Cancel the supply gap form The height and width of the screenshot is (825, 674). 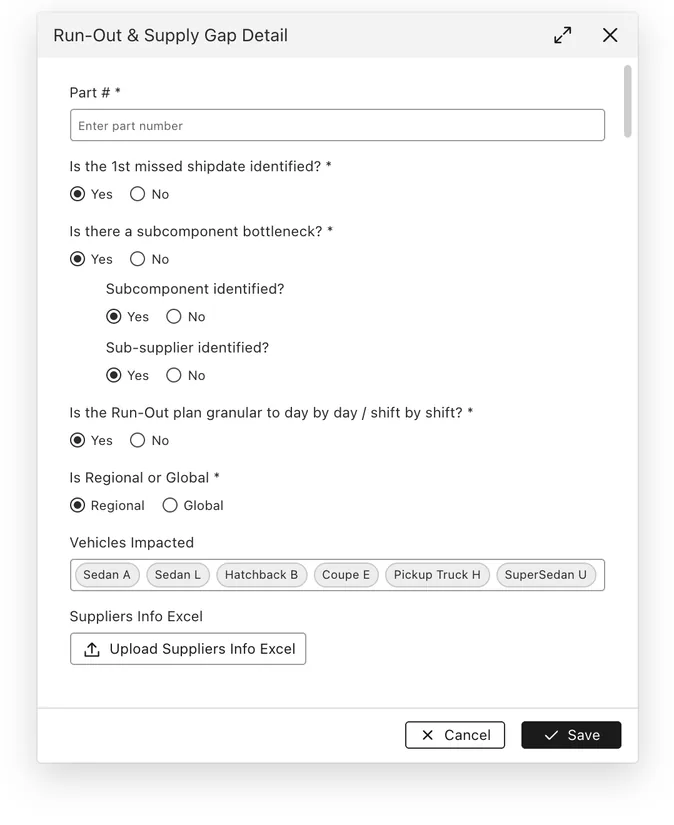(x=455, y=735)
